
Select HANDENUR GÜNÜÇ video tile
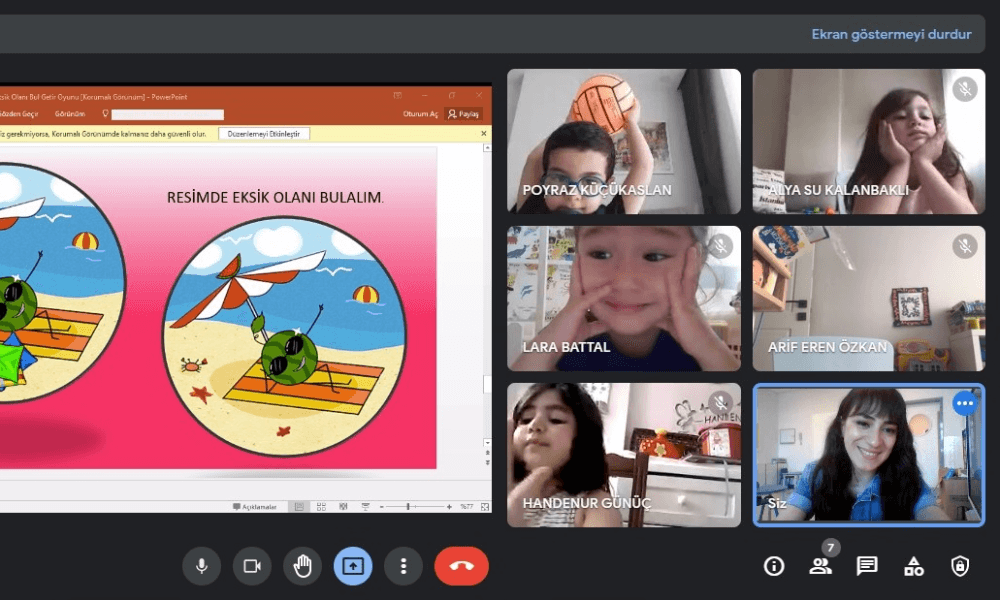[x=624, y=455]
